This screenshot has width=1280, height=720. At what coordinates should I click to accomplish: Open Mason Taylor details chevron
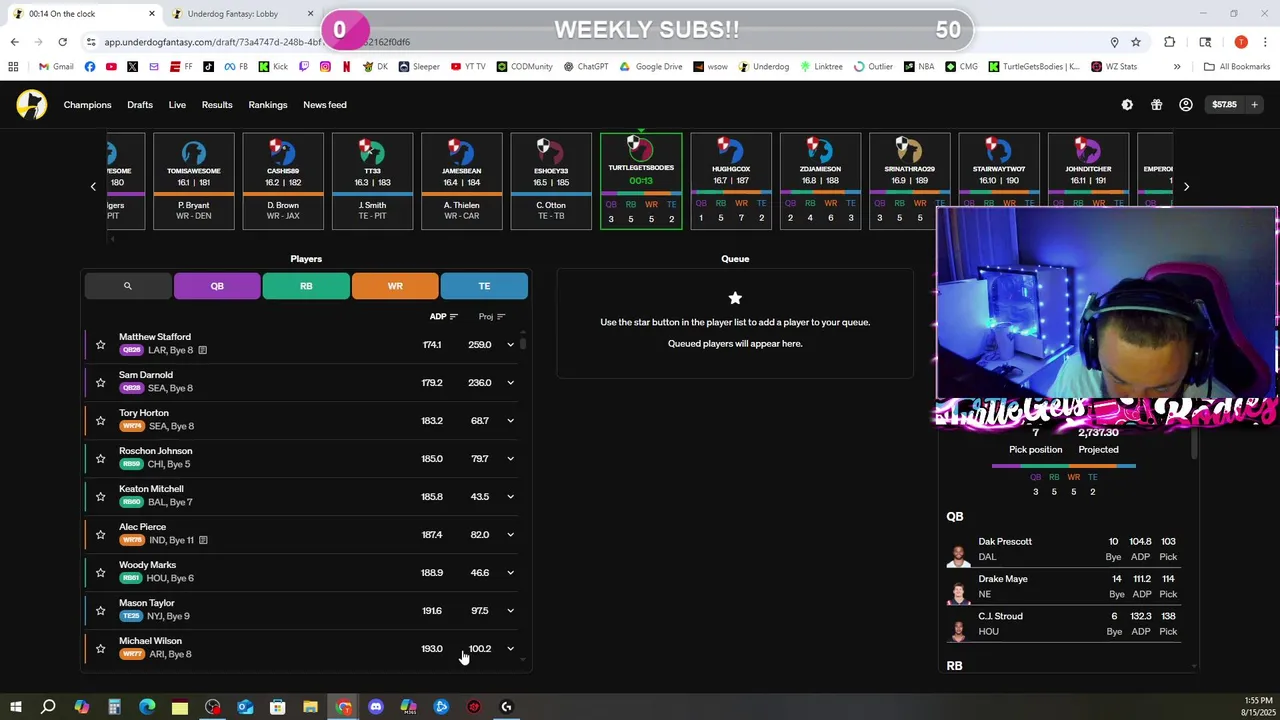coord(510,611)
